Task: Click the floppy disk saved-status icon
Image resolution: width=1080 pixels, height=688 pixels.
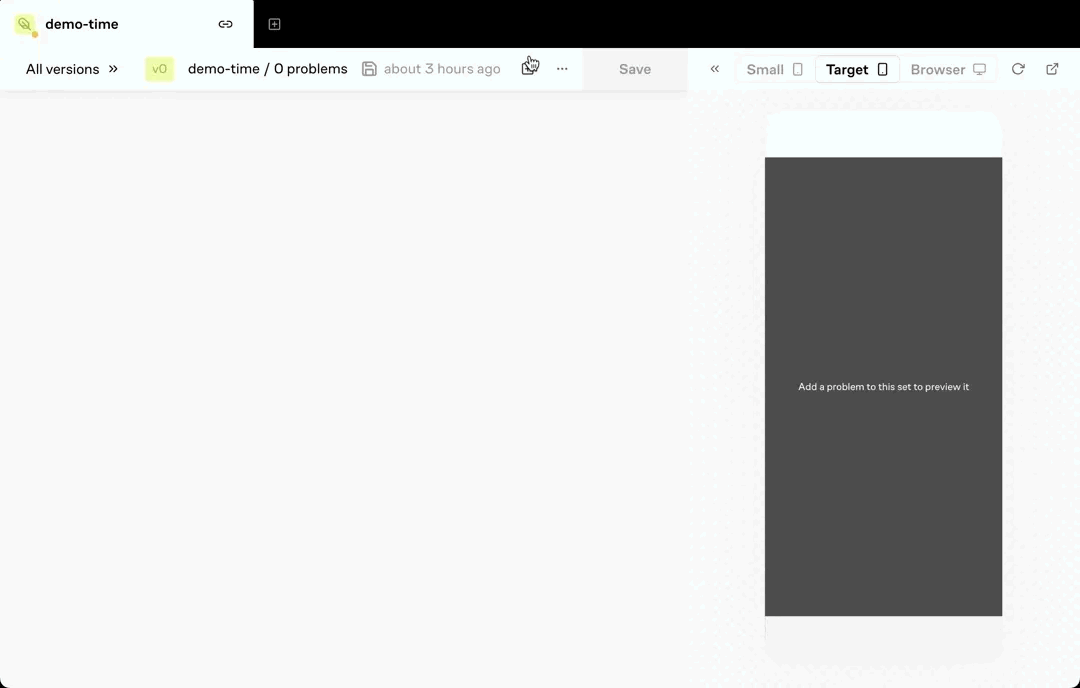Action: coord(369,69)
